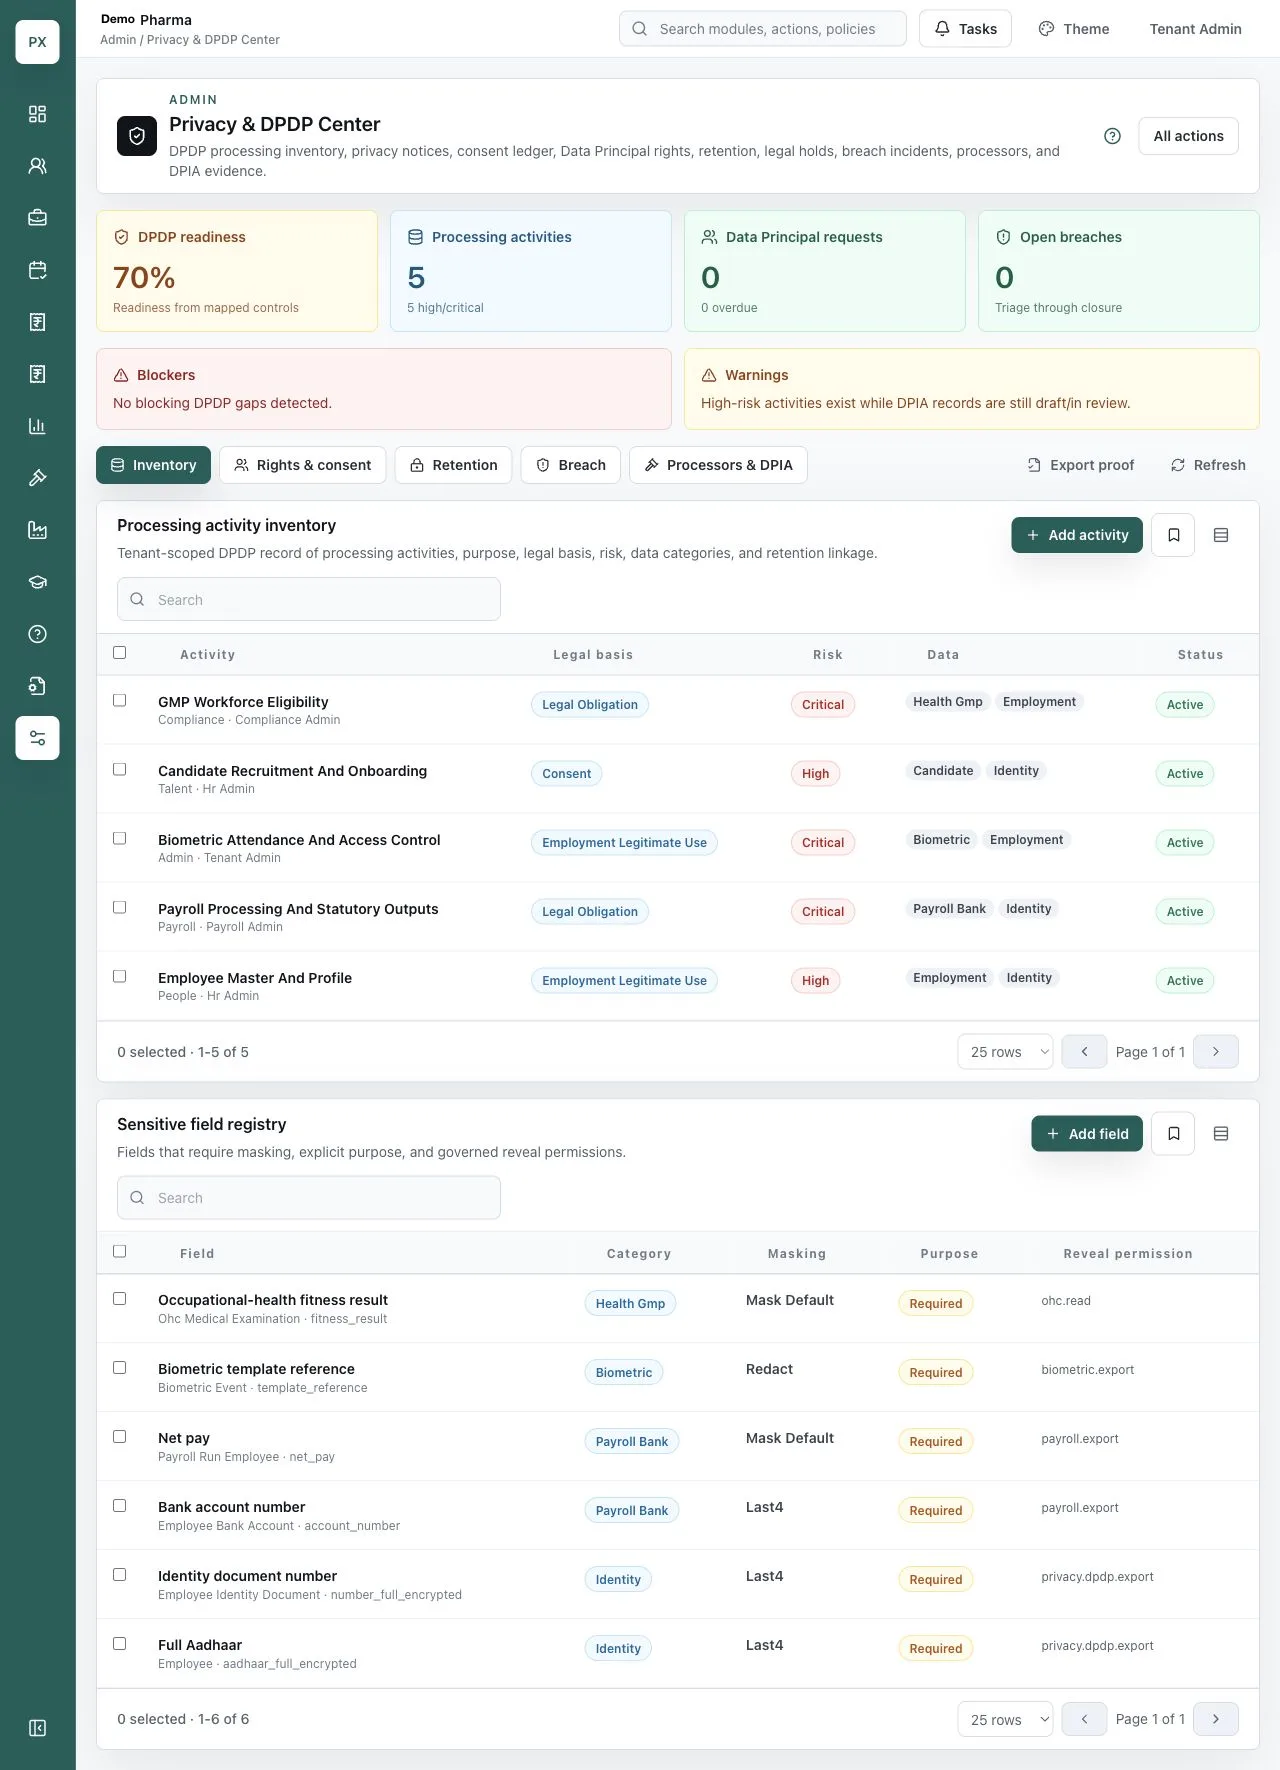Open the Processors & DPIA tab

718,465
